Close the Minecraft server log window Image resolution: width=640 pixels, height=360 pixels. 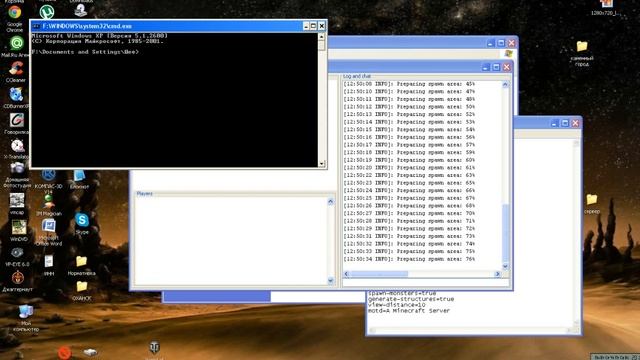[507, 67]
